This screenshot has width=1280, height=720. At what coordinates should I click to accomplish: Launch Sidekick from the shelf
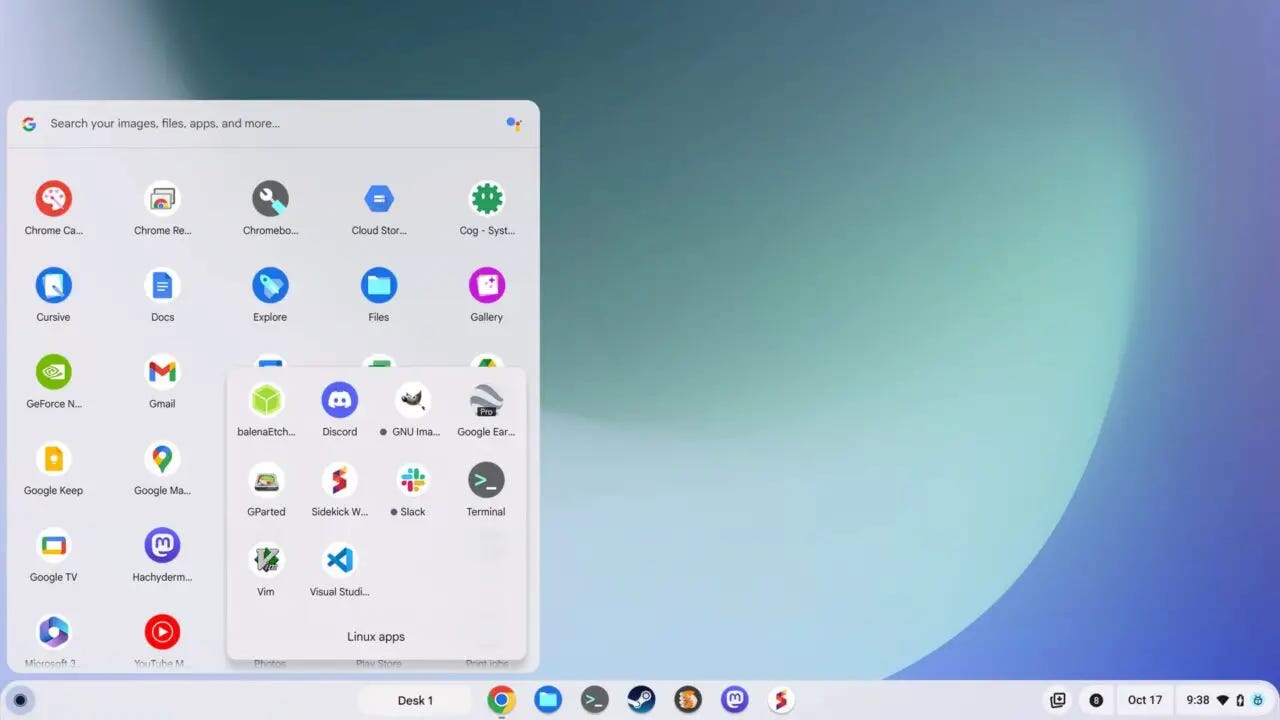[781, 700]
